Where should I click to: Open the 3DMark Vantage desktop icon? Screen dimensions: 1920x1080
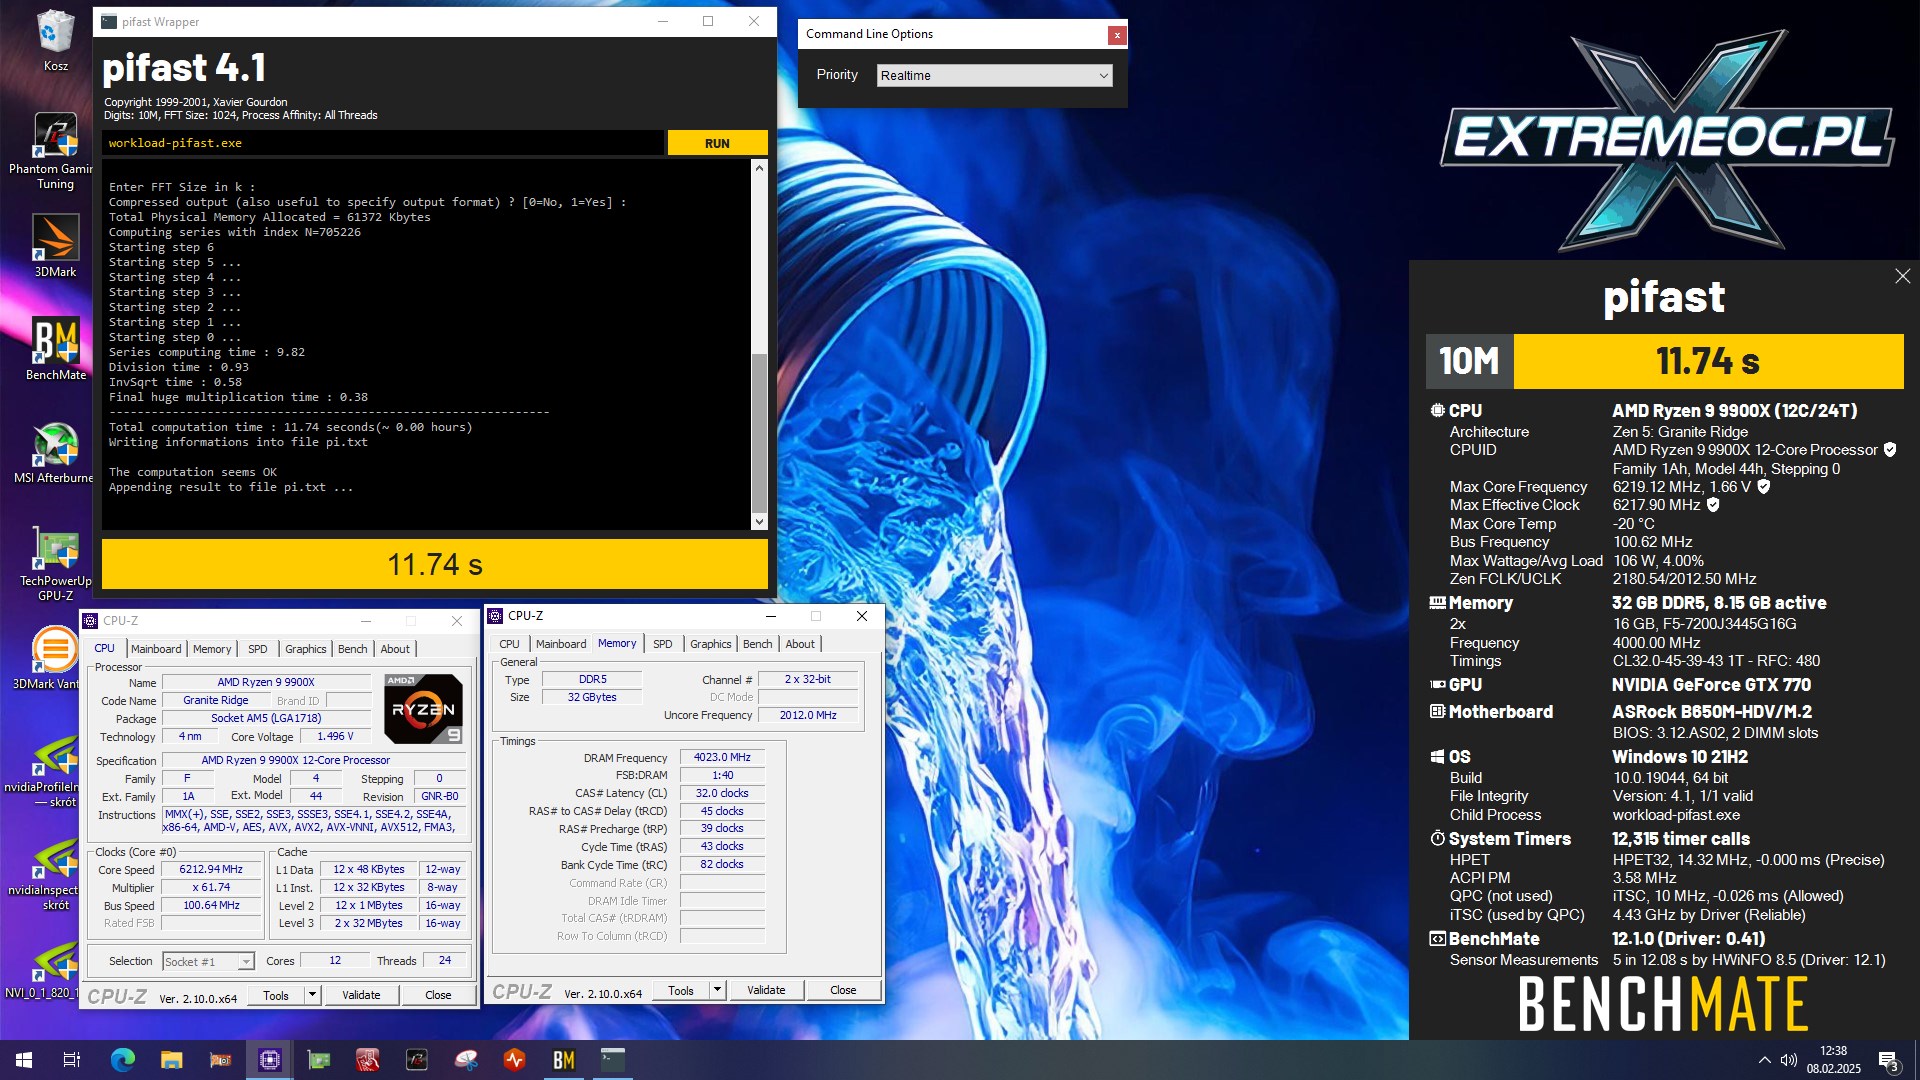pos(55,658)
